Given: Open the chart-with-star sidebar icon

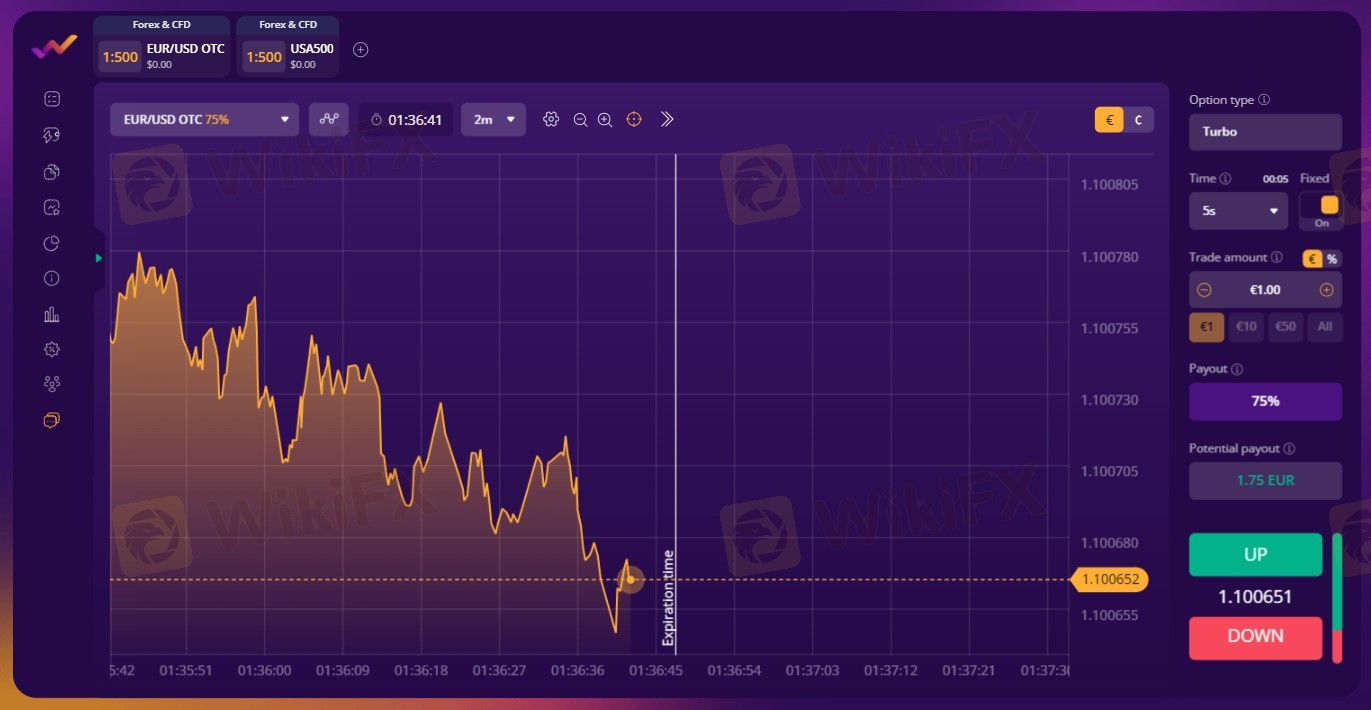Looking at the screenshot, I should (52, 207).
